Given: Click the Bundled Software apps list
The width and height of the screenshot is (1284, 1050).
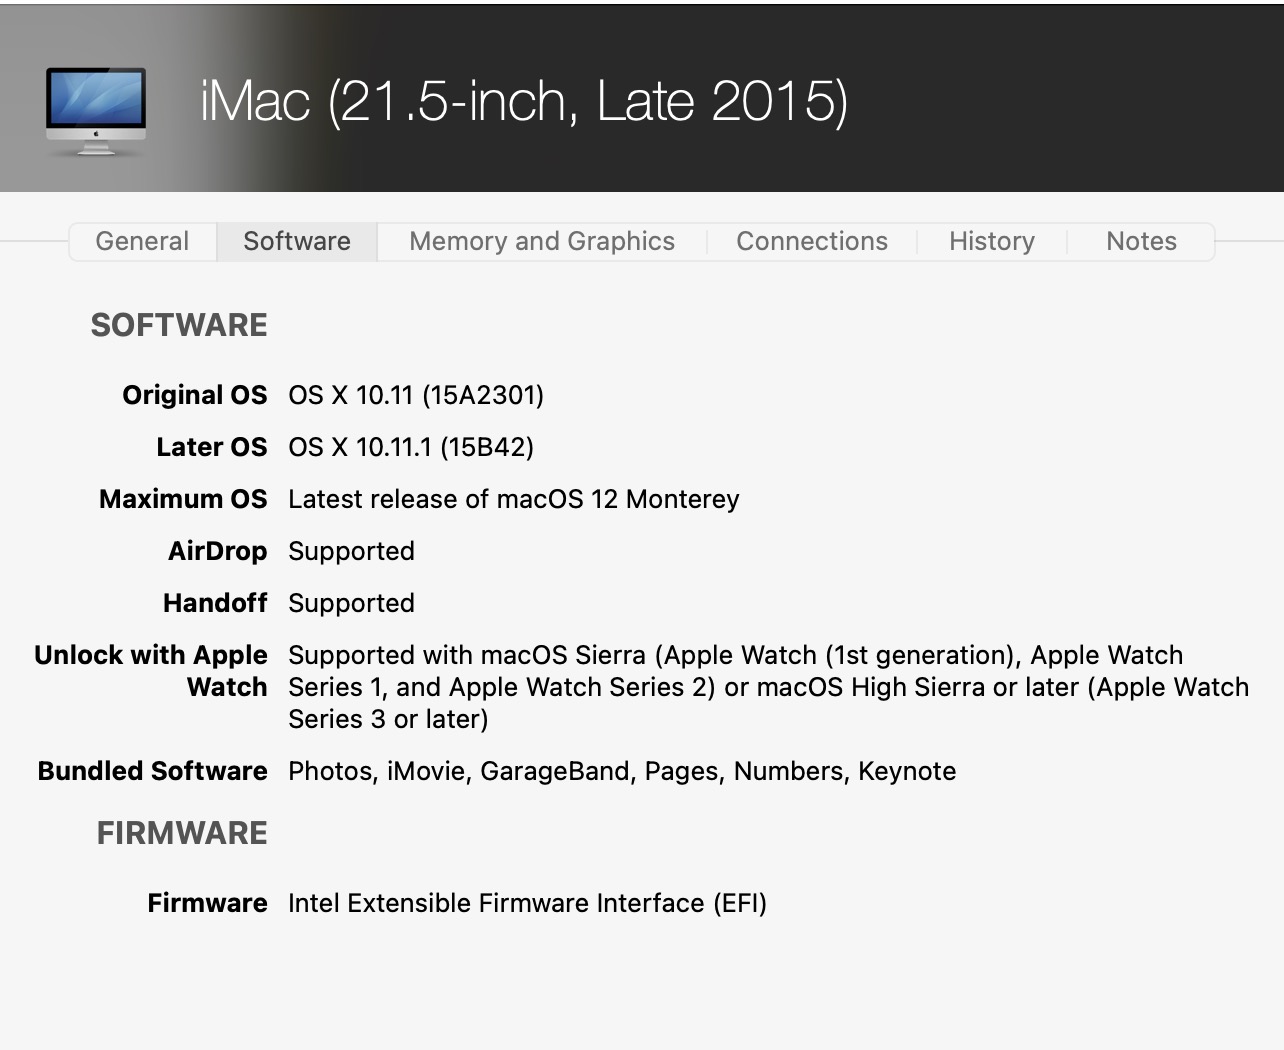Looking at the screenshot, I should (x=622, y=771).
